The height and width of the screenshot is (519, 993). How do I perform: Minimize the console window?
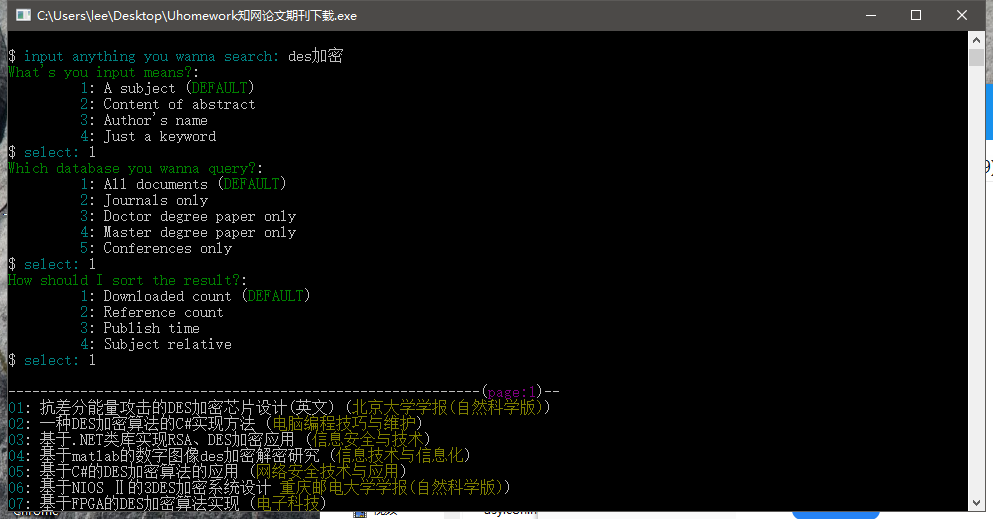870,16
